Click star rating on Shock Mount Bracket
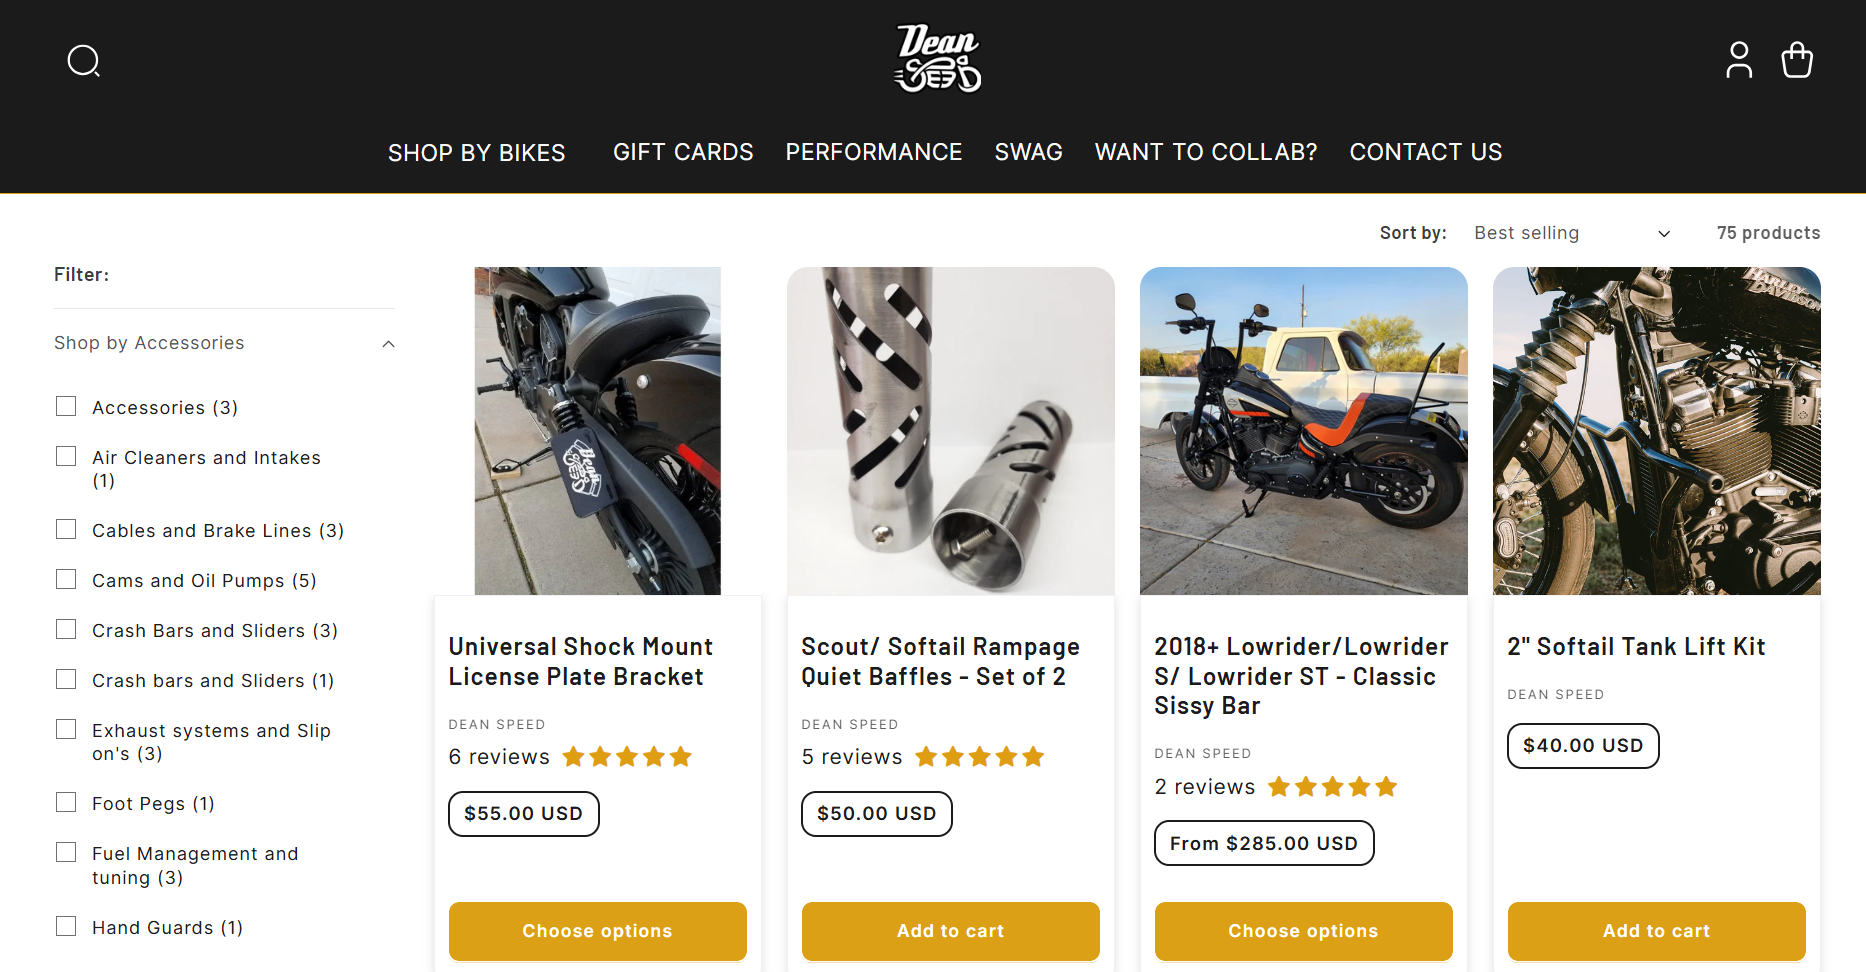This screenshot has width=1866, height=972. (x=627, y=757)
